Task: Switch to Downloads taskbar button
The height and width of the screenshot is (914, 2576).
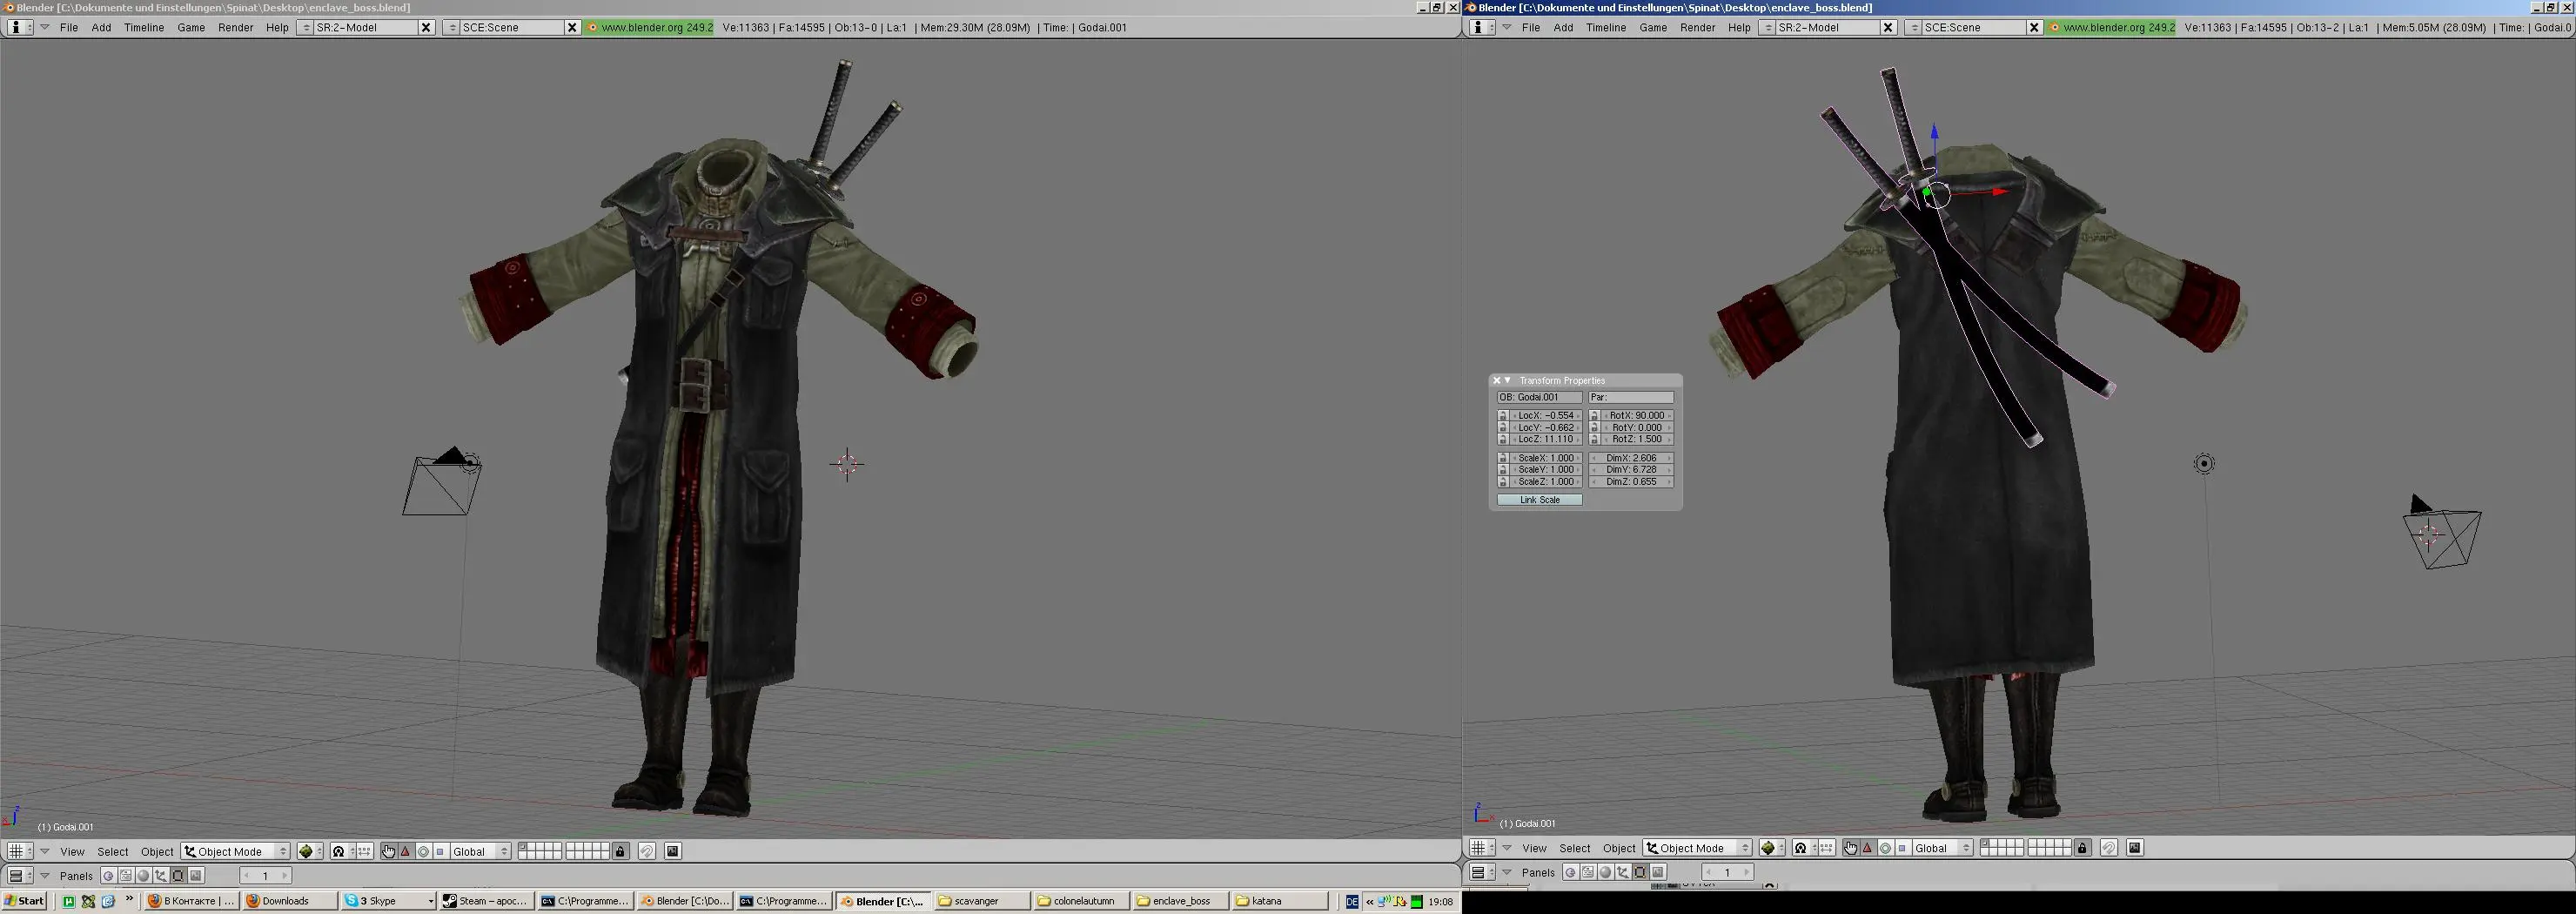Action: (x=290, y=901)
